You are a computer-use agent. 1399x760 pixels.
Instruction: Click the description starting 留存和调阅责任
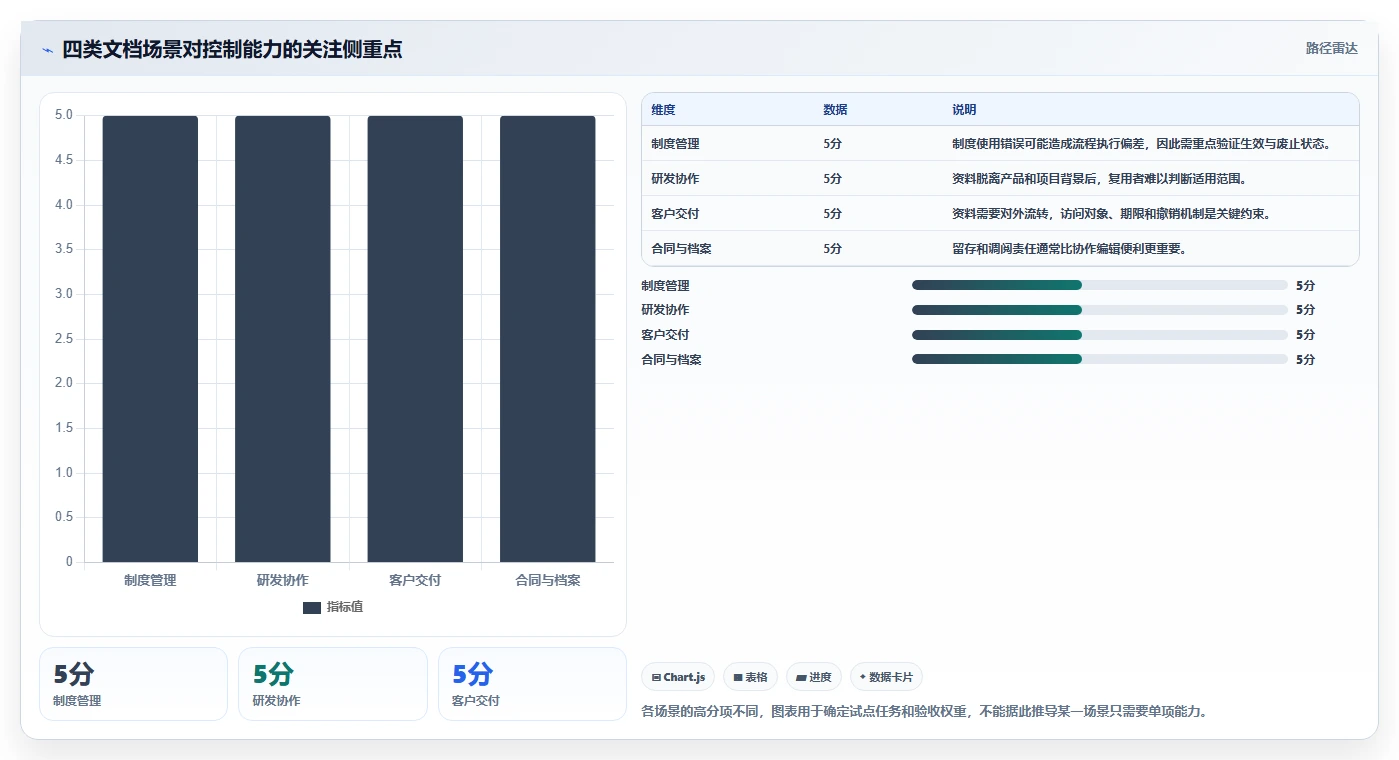(x=1069, y=249)
